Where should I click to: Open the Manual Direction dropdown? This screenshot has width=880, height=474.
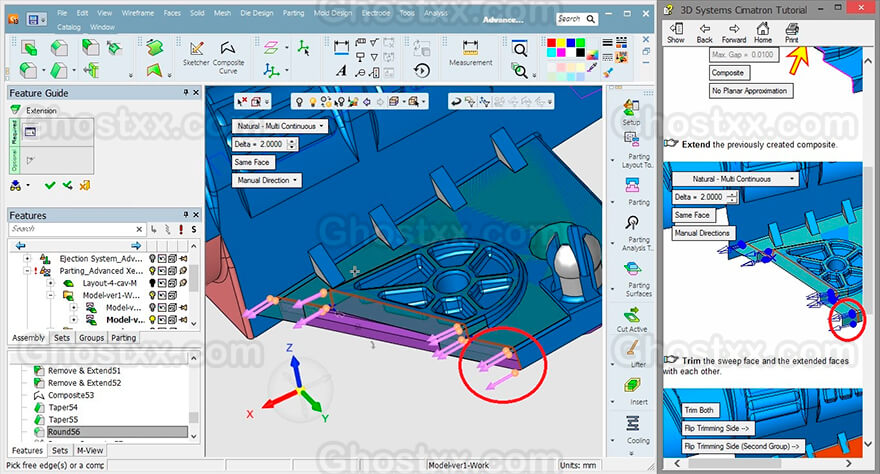pos(267,180)
